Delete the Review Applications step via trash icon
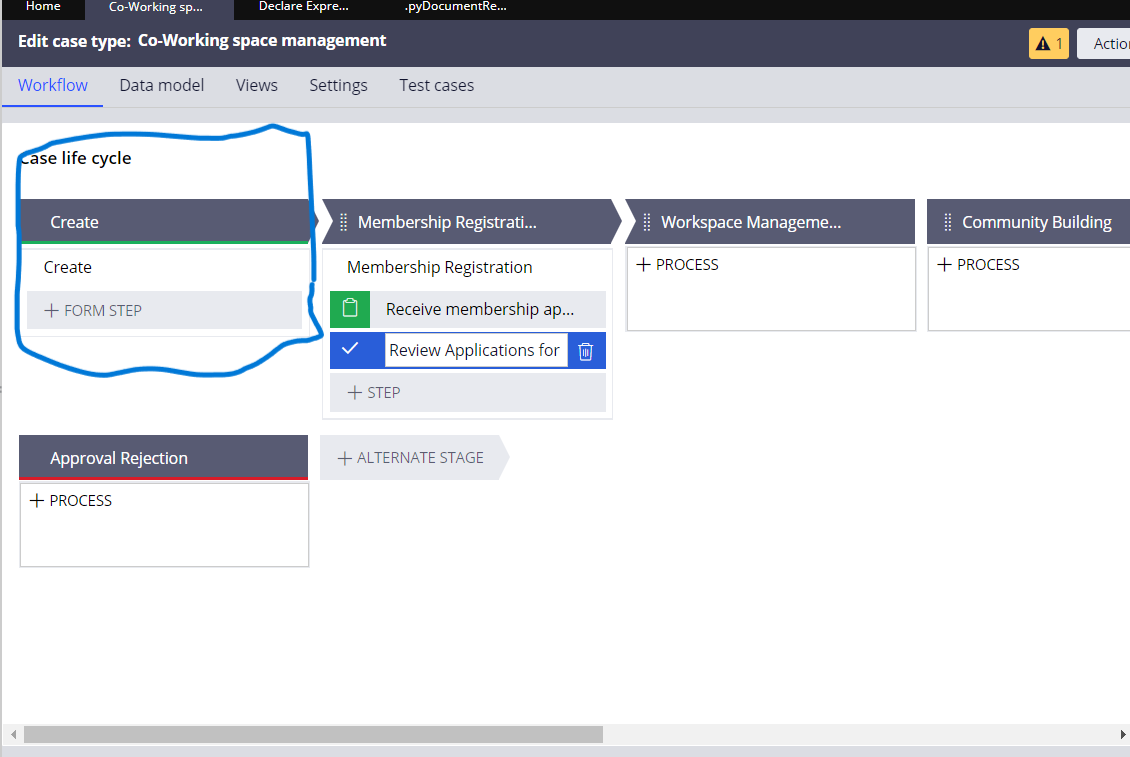Image resolution: width=1130 pixels, height=757 pixels. coord(586,350)
